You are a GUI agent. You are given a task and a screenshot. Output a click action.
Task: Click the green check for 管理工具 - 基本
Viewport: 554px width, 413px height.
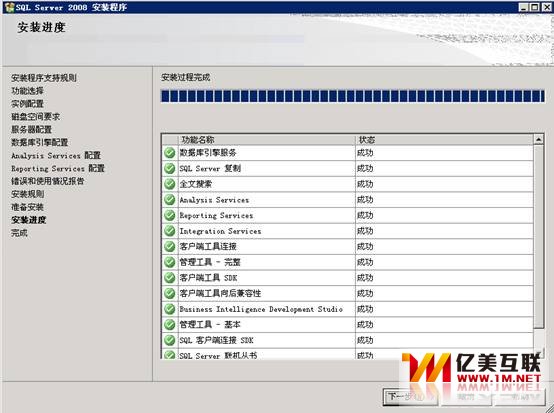pos(170,325)
